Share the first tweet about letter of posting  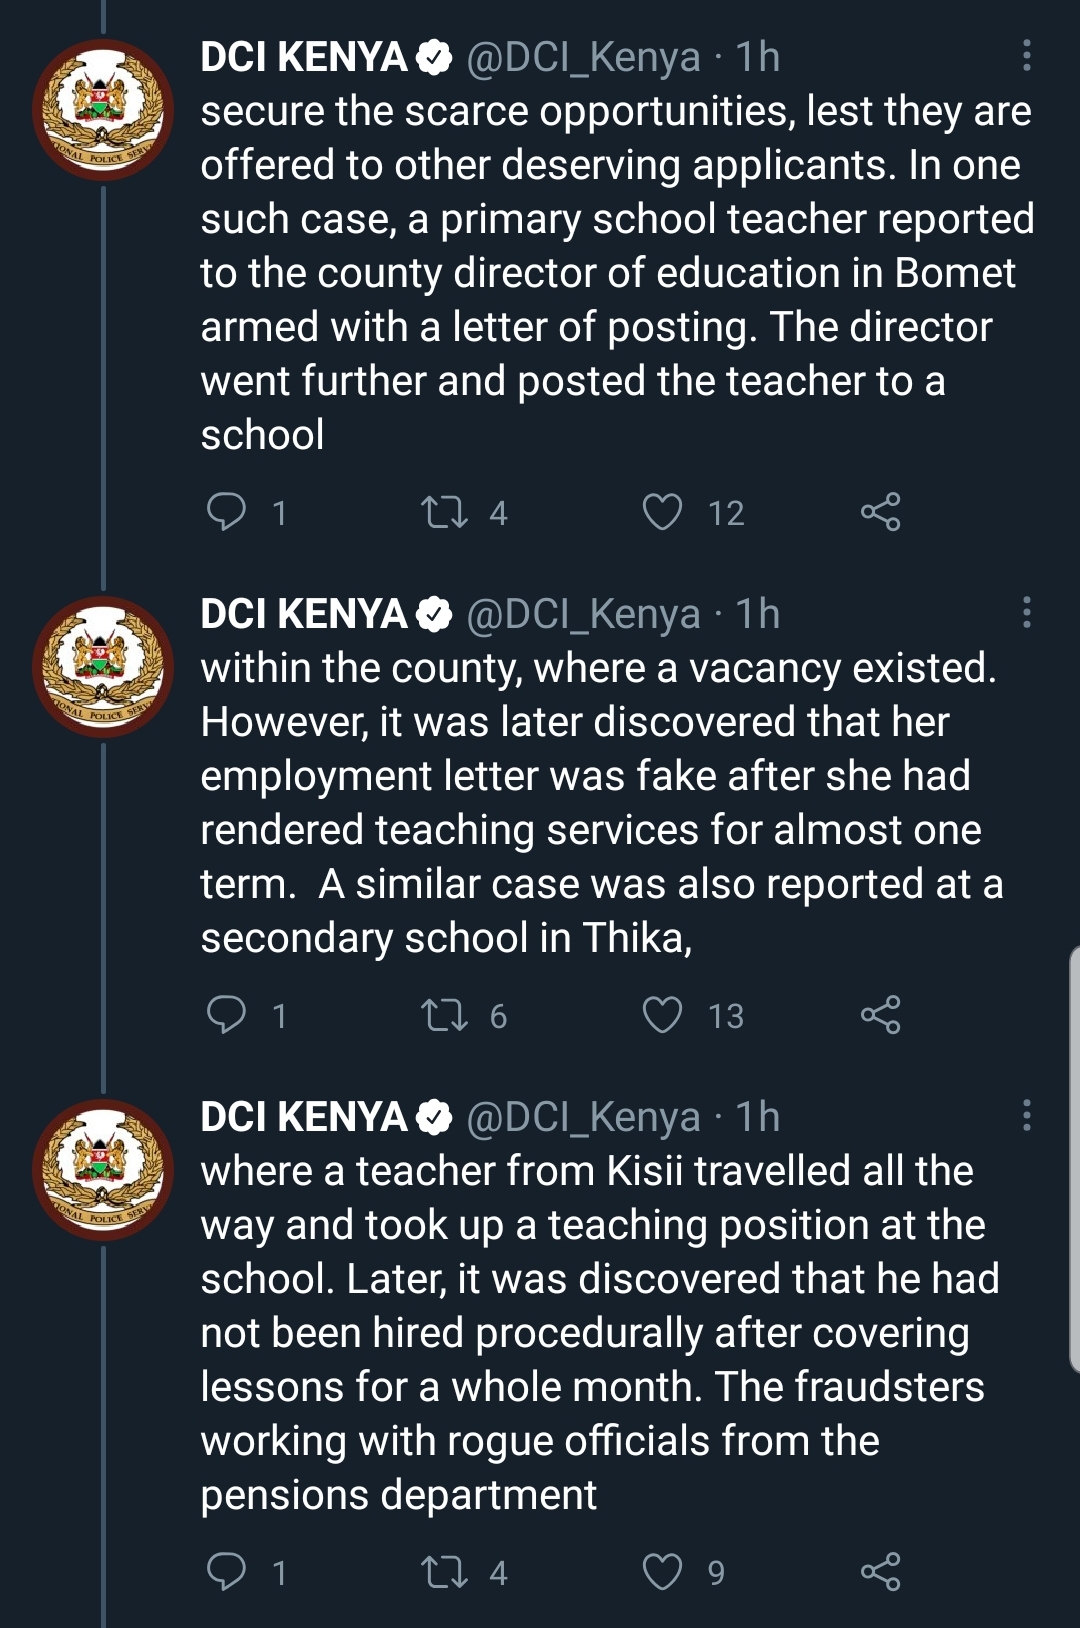pyautogui.click(x=880, y=512)
